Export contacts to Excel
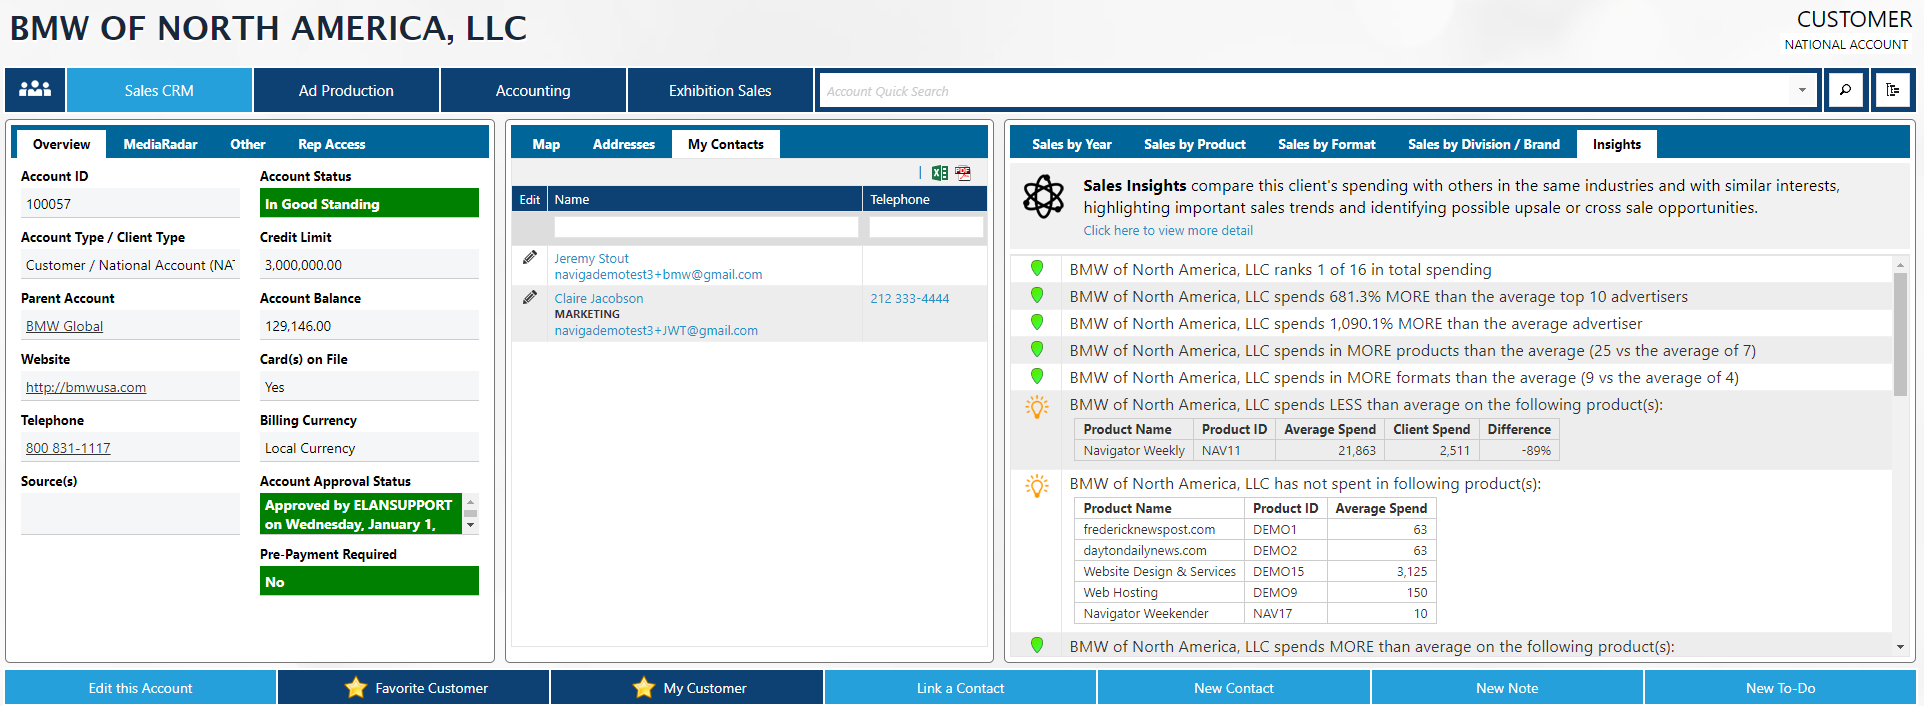The height and width of the screenshot is (706, 1924). pos(939,173)
